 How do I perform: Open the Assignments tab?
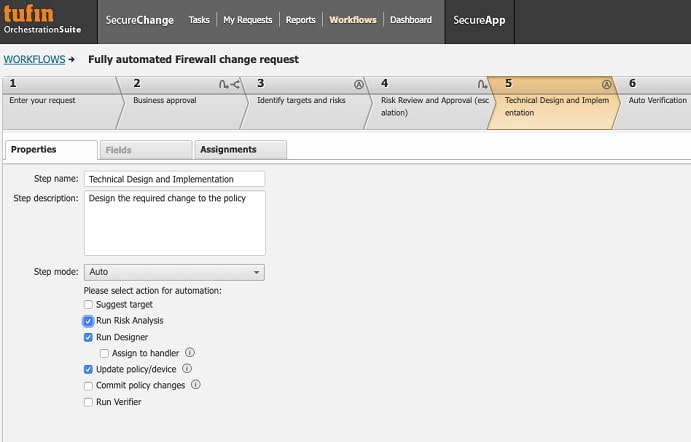[x=241, y=150]
